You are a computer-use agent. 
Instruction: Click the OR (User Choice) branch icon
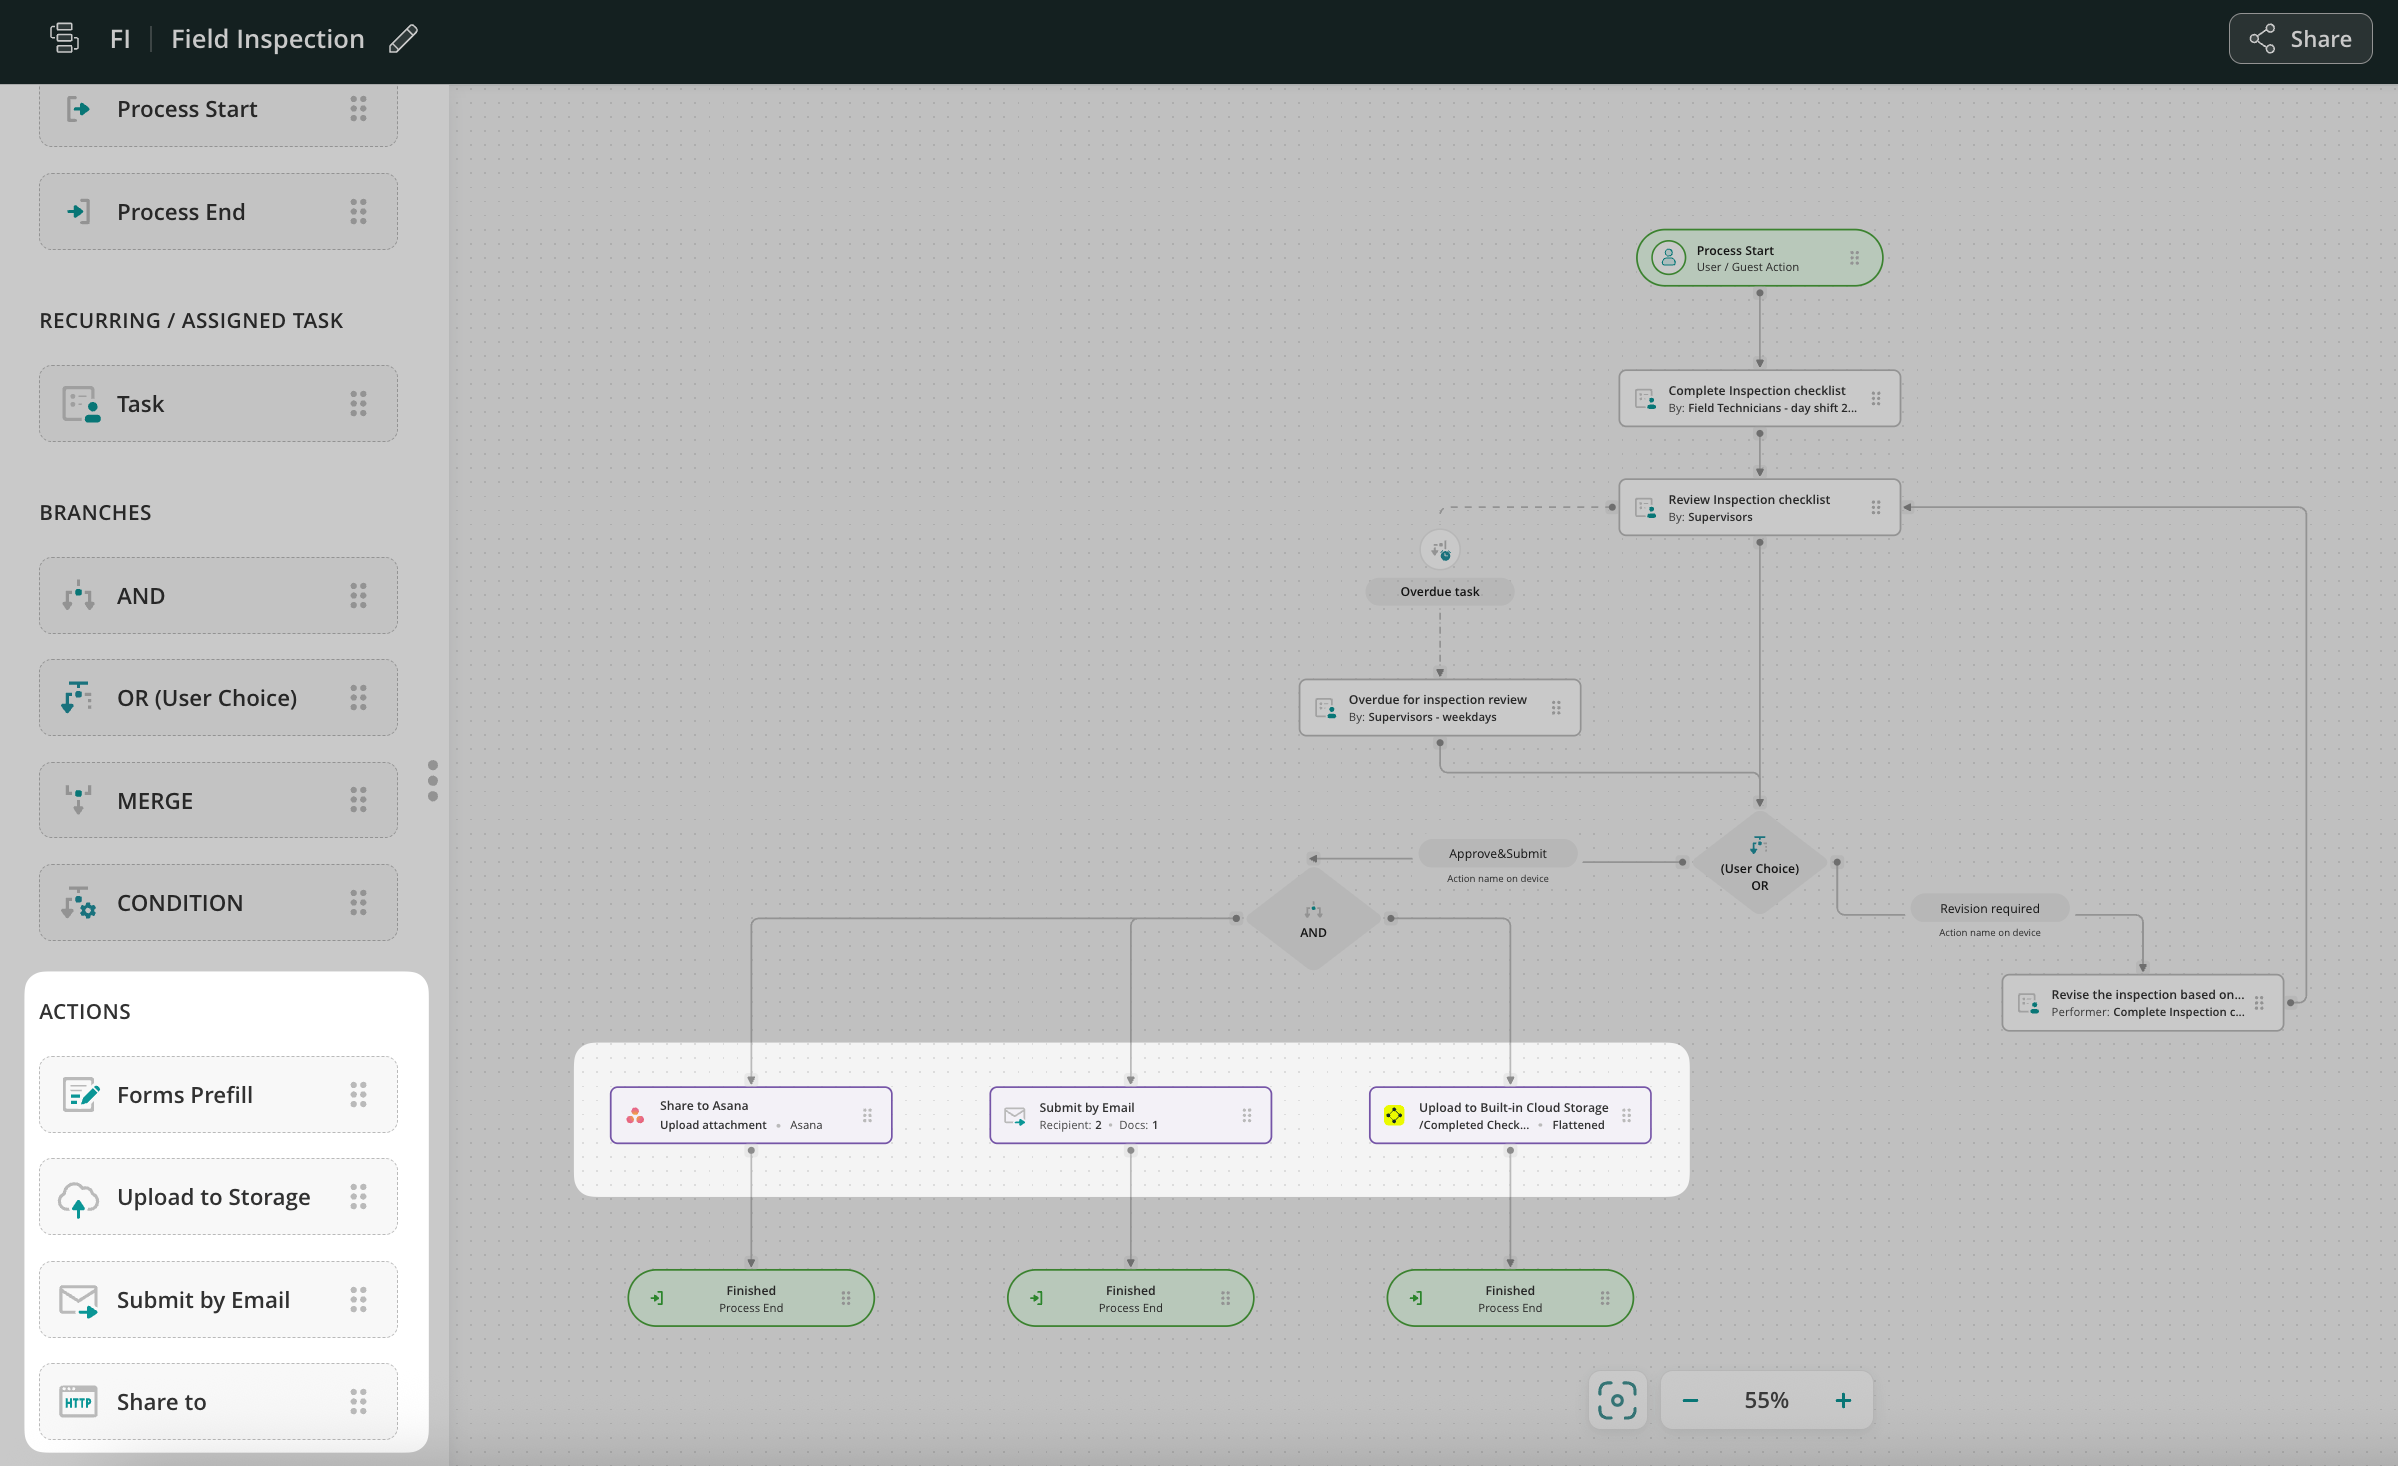(x=76, y=698)
